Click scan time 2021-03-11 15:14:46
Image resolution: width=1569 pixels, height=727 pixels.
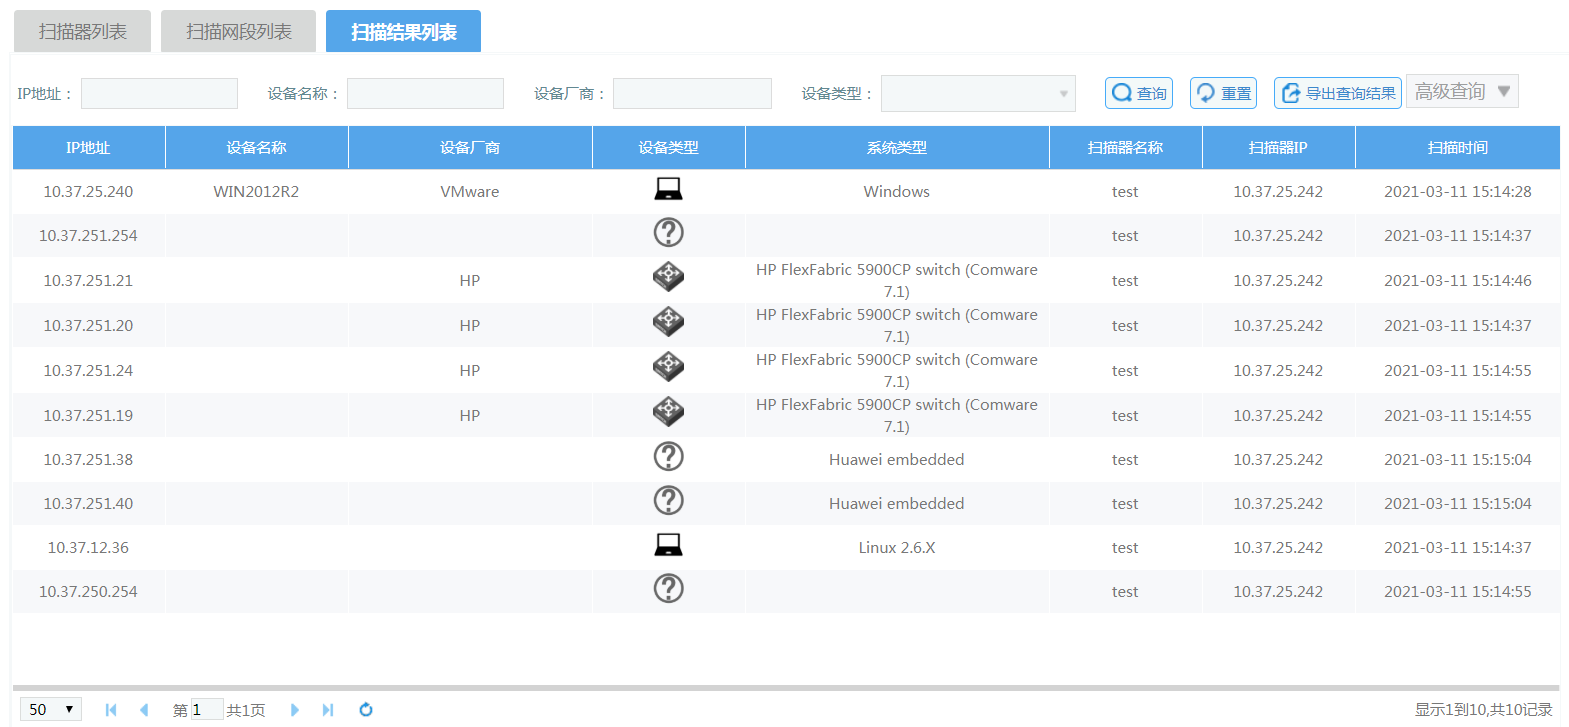[1458, 281]
